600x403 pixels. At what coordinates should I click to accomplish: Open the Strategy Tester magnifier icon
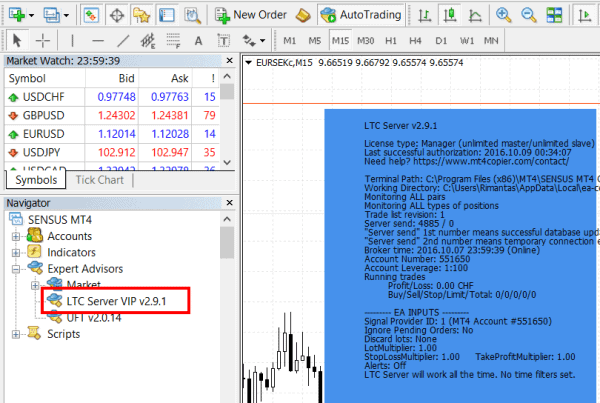(x=192, y=15)
